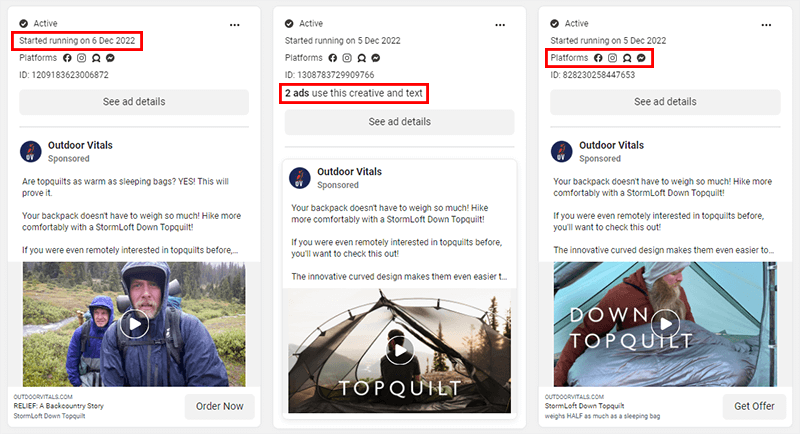
Task: Open 'StormLoft Down Topquilt' headline on Get Offer ad
Action: point(584,406)
